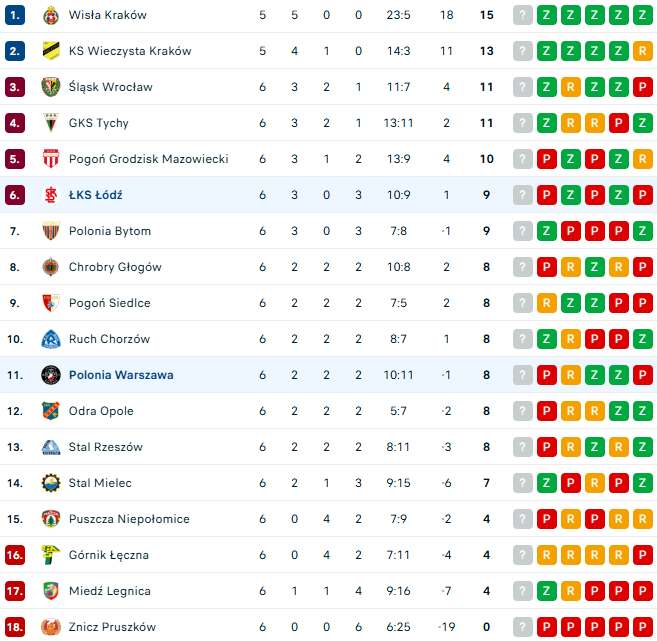Viewport: 657px width, 641px height.
Task: Click the orange R form badge for KS Wieczysta Kraków
Action: click(x=643, y=51)
